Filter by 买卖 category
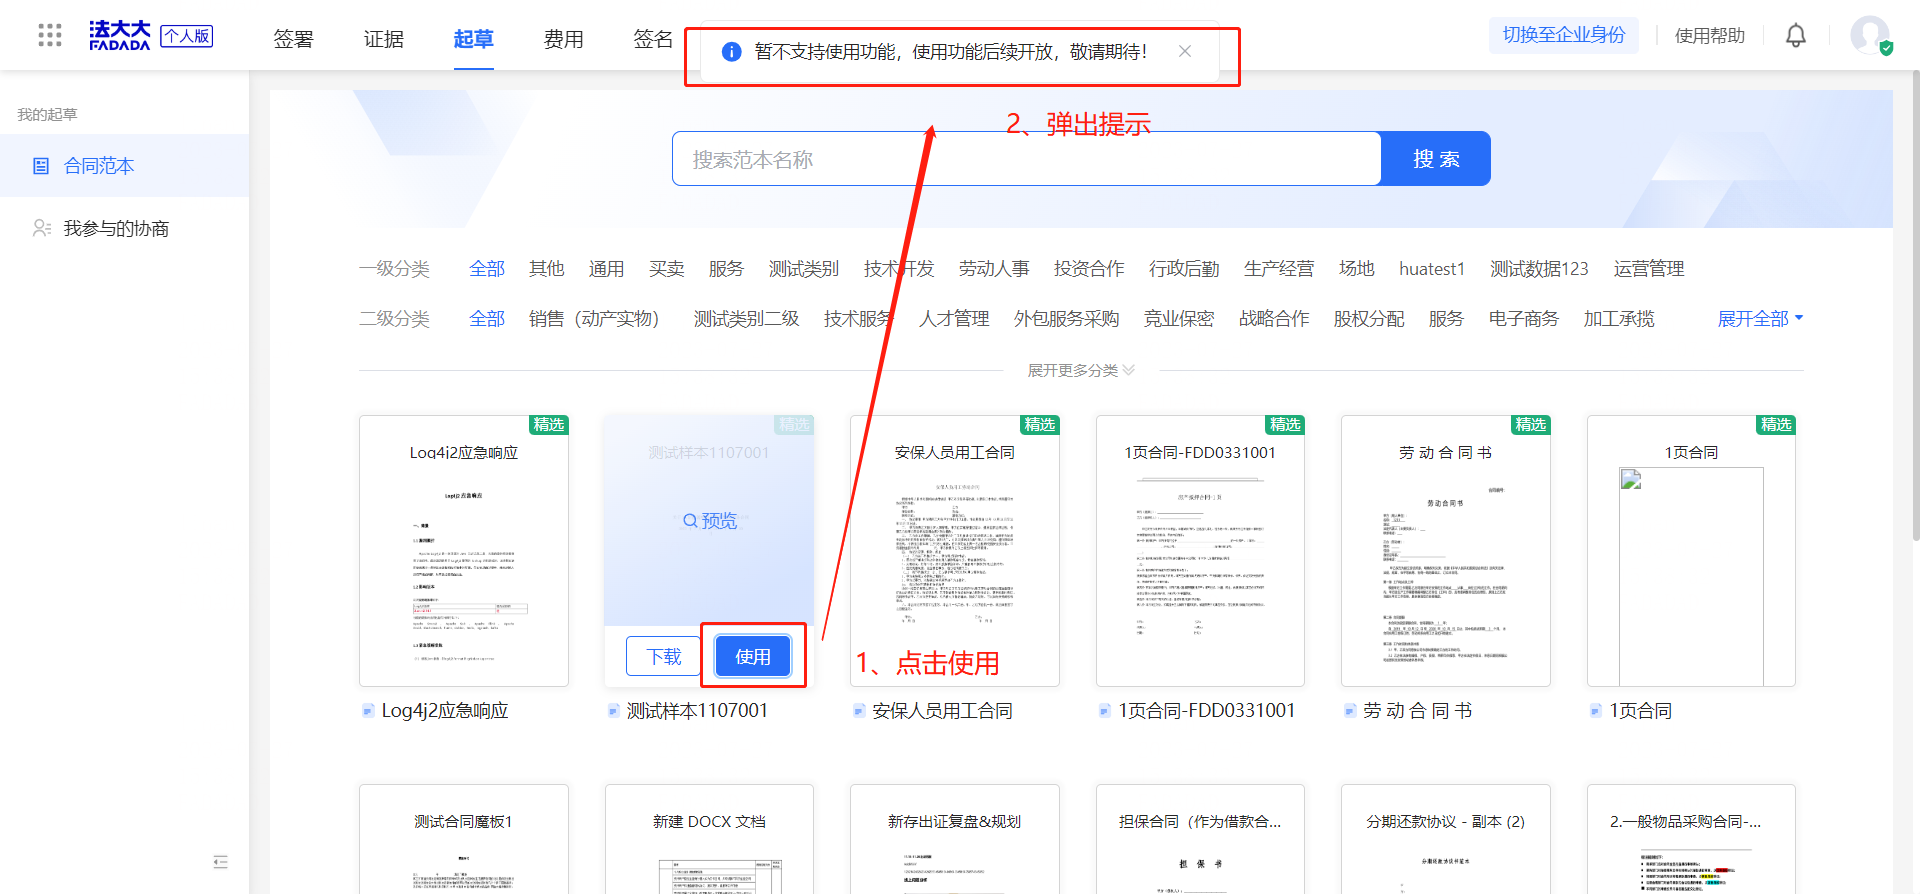1920x894 pixels. [667, 269]
